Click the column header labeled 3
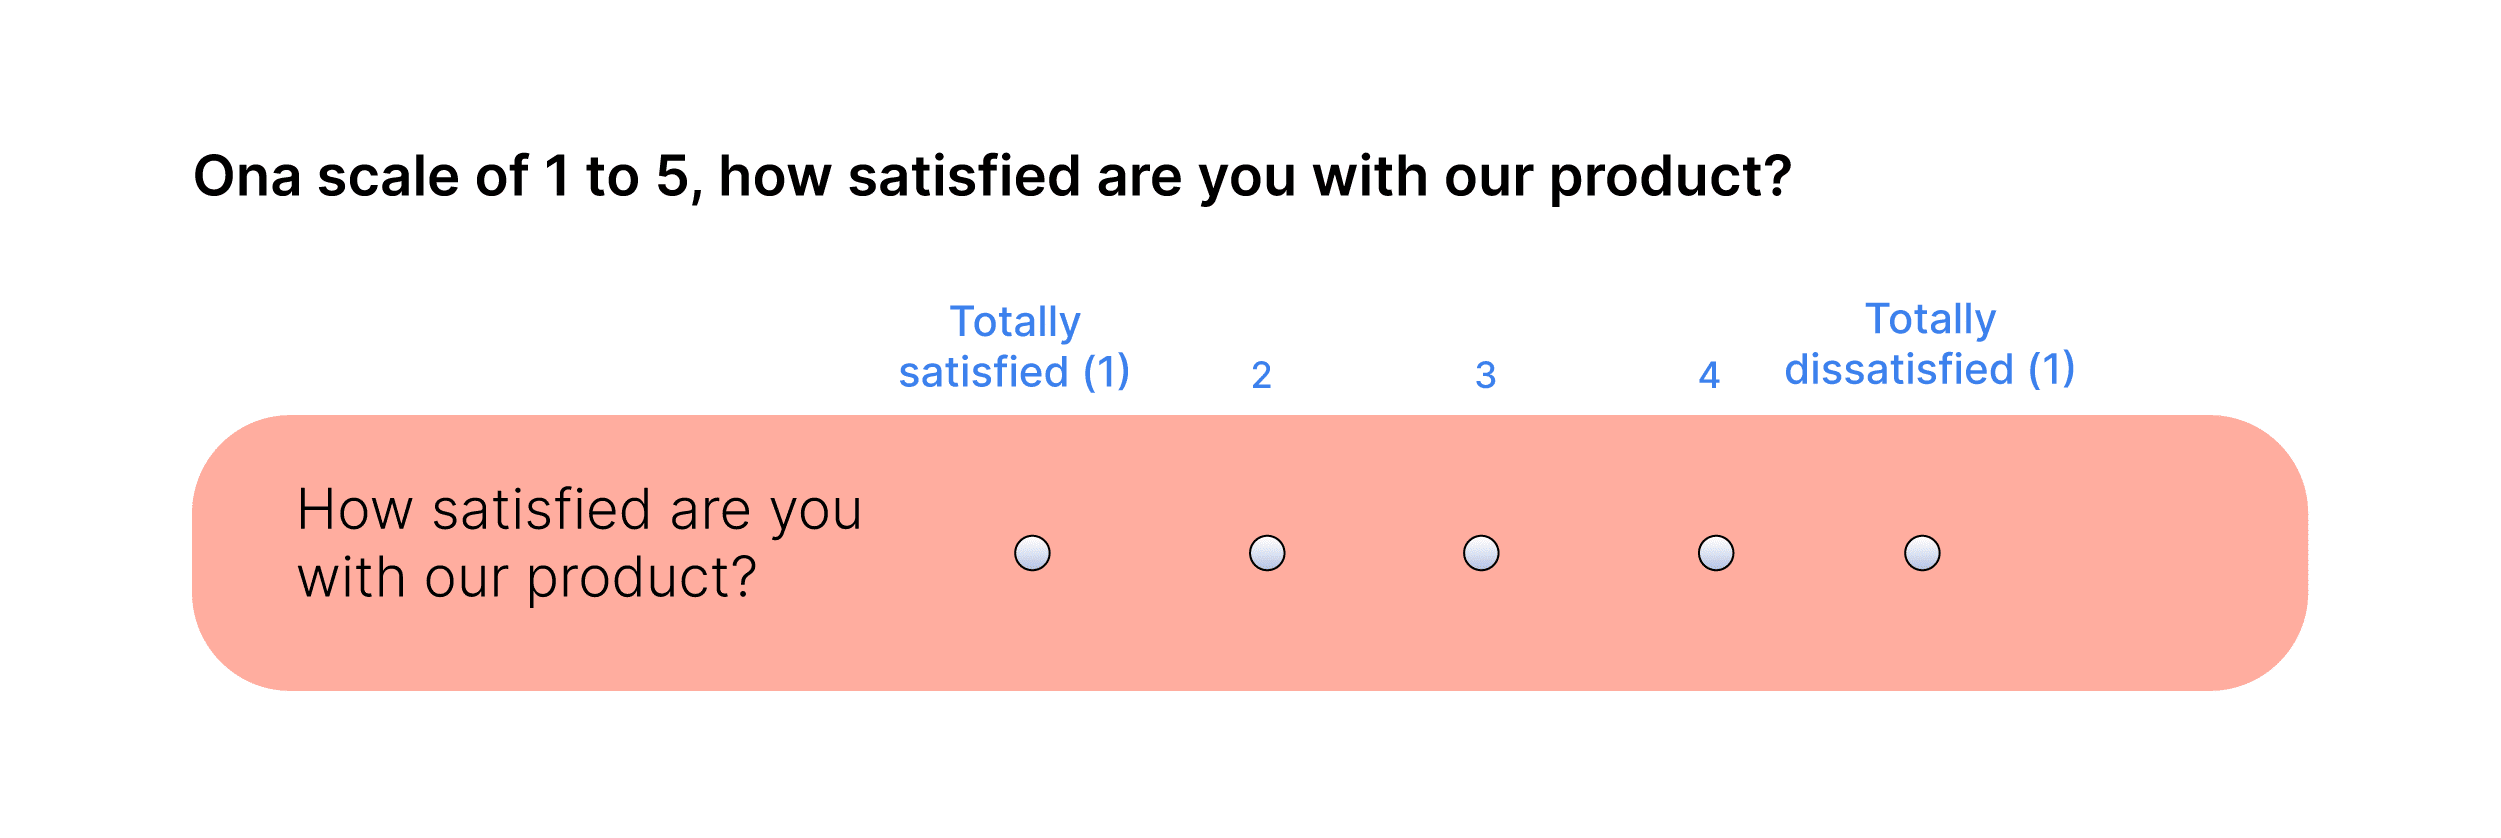2501x838 pixels. (1483, 375)
